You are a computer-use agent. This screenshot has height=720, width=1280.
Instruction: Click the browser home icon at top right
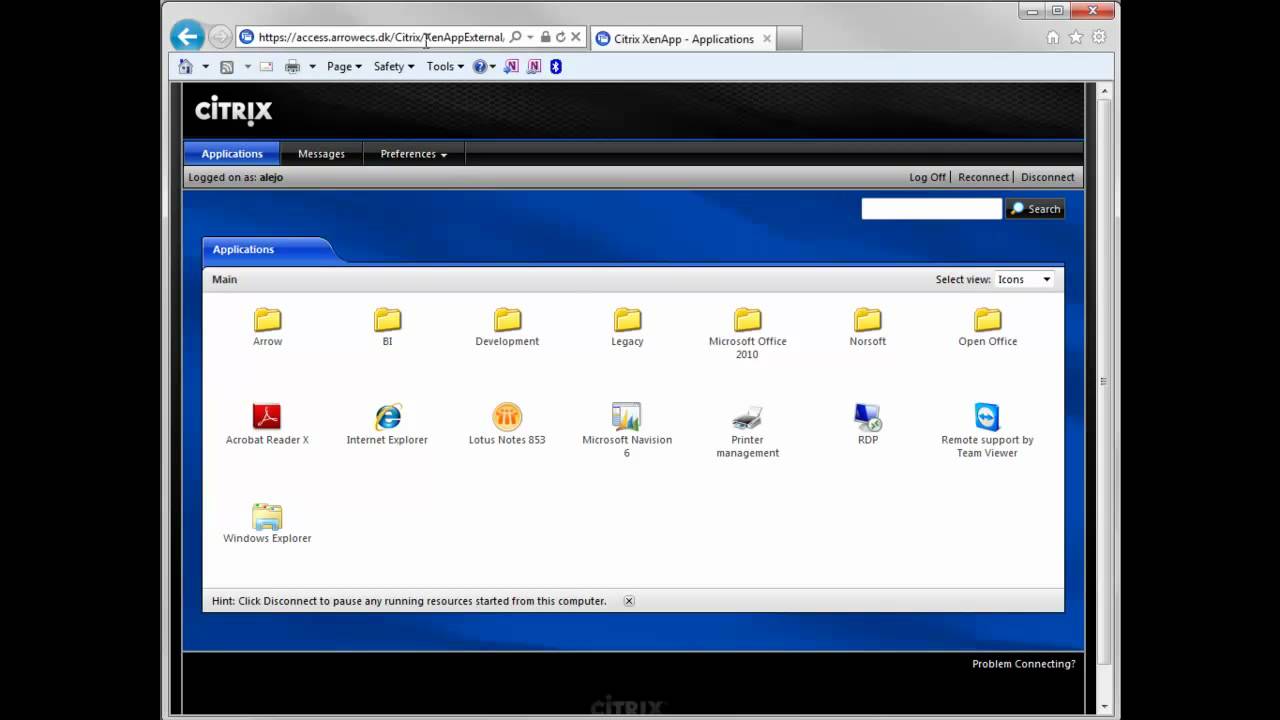coord(1053,37)
